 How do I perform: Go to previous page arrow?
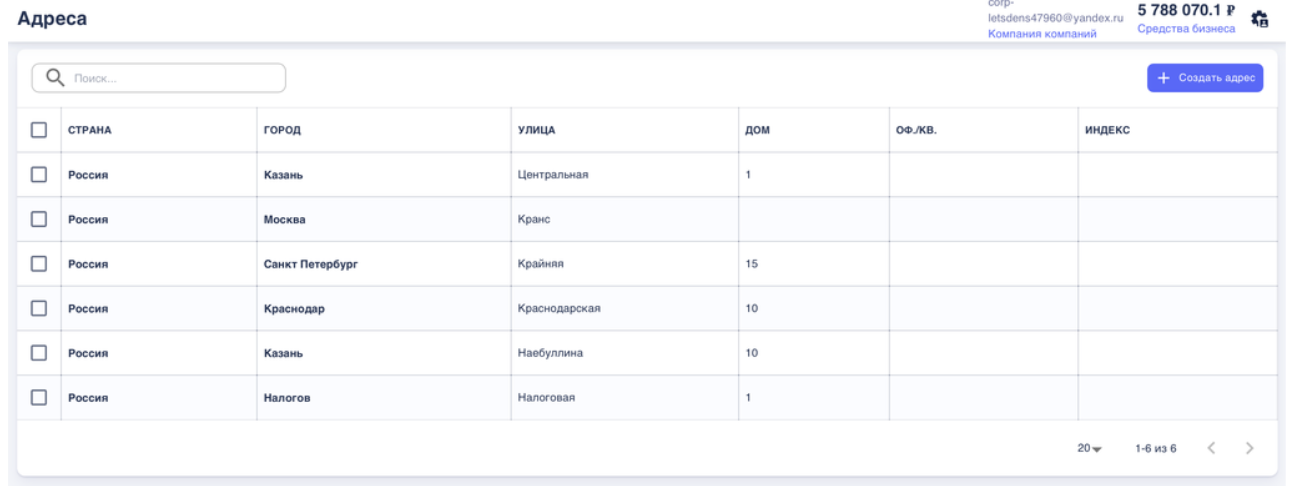point(1210,448)
